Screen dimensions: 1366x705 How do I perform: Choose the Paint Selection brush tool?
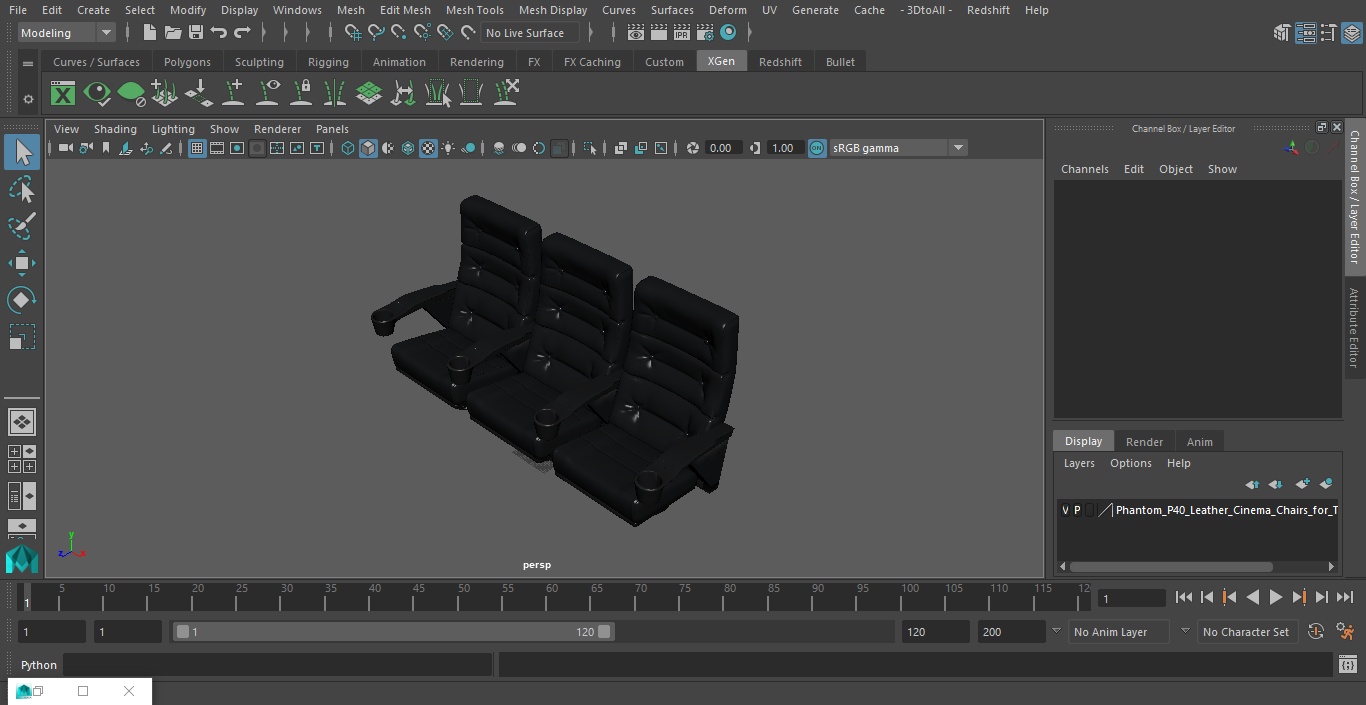21,226
